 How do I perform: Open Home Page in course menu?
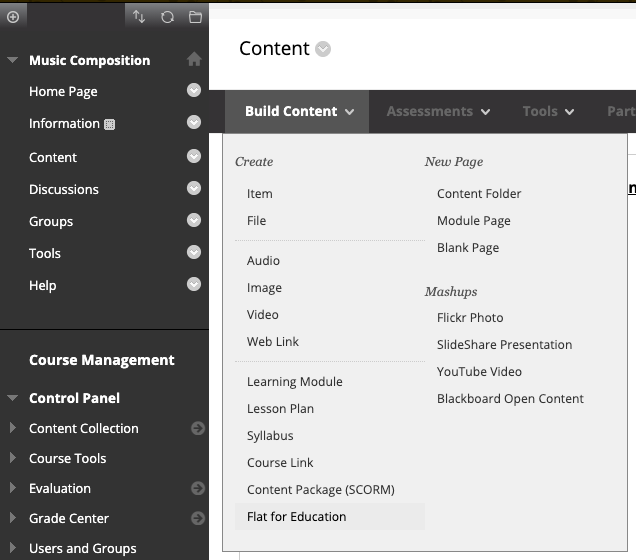(x=63, y=92)
